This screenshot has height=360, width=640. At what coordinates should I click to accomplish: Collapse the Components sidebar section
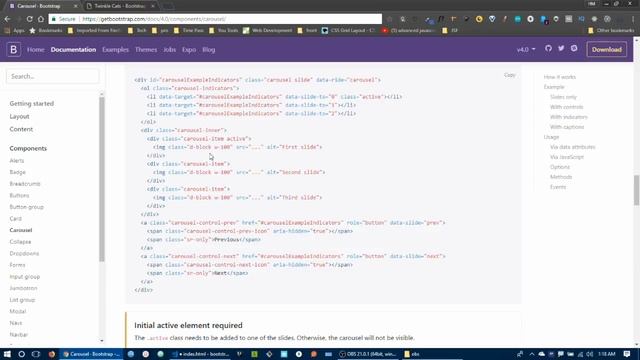pos(28,148)
